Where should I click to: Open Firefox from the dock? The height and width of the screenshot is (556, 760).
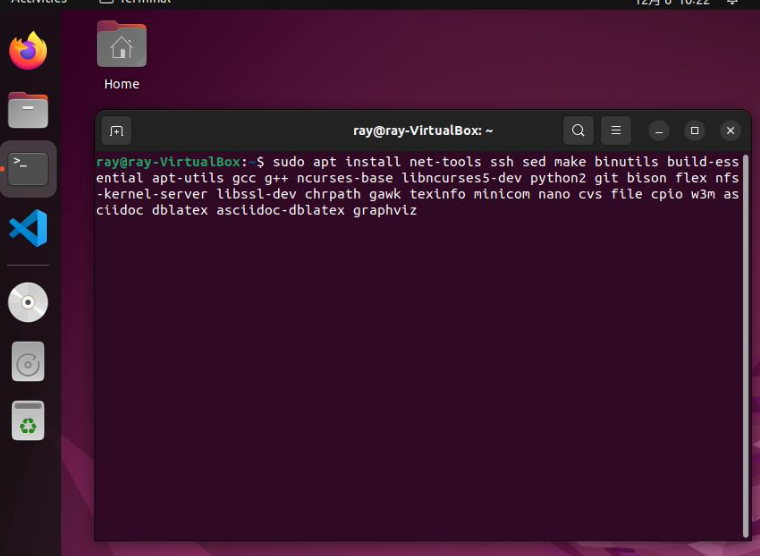click(x=28, y=50)
